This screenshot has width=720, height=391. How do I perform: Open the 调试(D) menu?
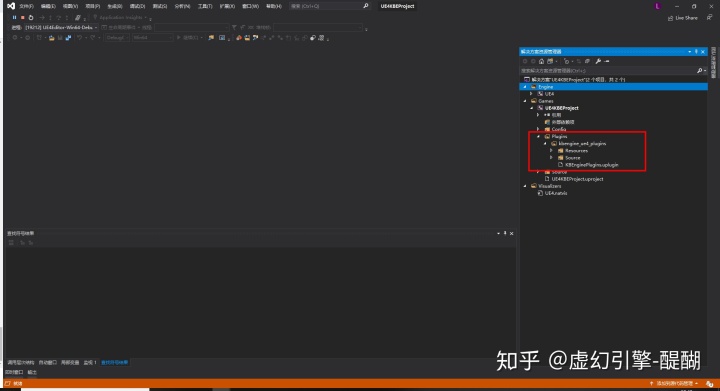click(137, 6)
